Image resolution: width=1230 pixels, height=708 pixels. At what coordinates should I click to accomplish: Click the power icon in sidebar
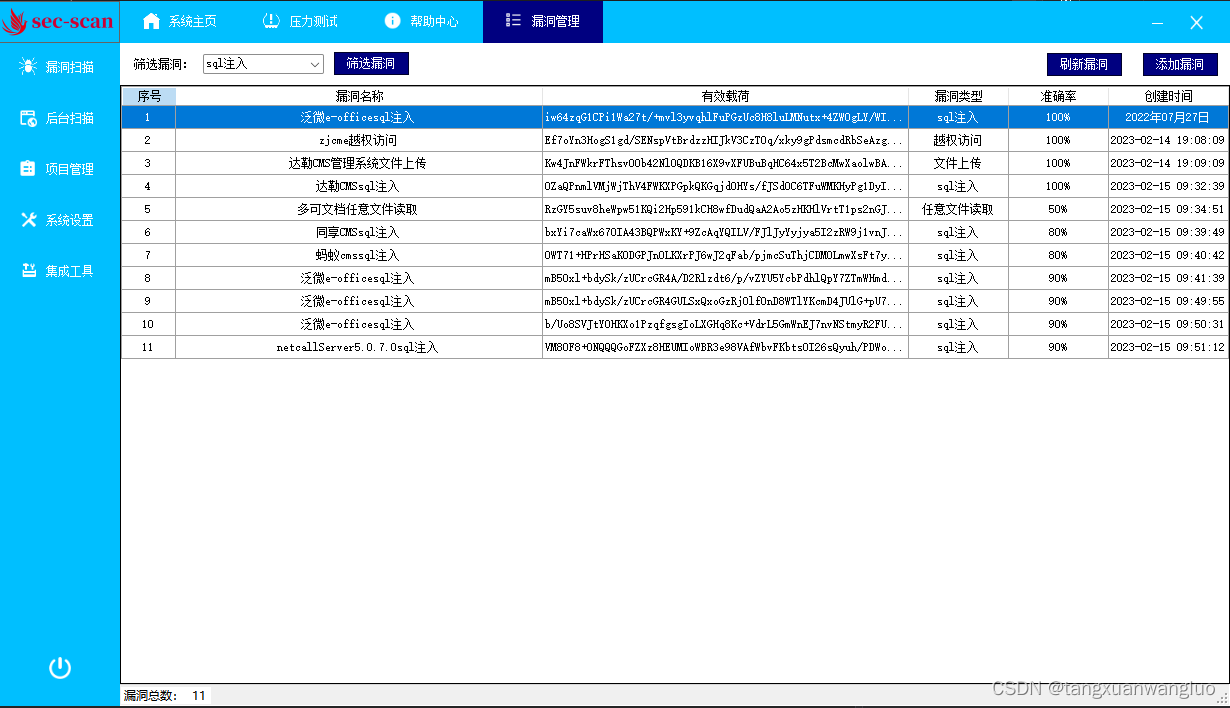pyautogui.click(x=60, y=668)
